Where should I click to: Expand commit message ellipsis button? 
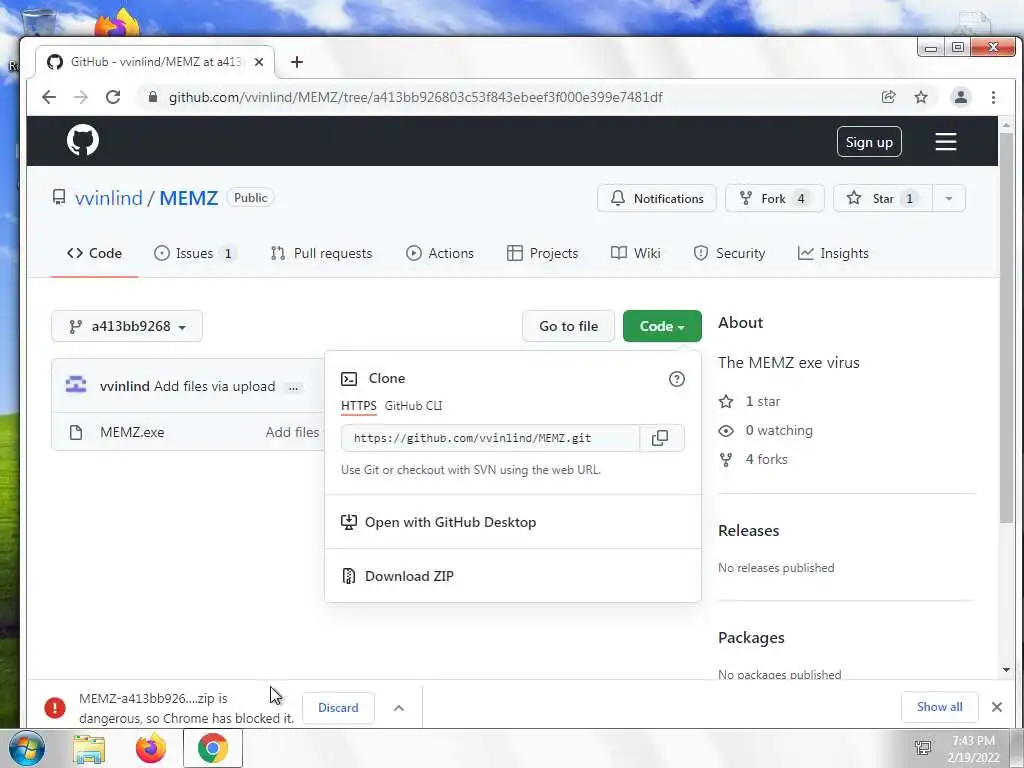tap(293, 387)
